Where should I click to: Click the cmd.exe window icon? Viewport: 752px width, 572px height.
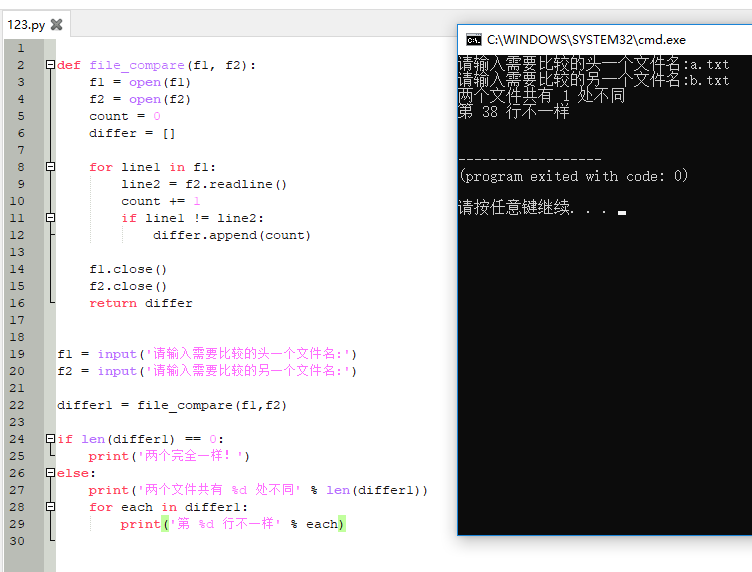(473, 40)
